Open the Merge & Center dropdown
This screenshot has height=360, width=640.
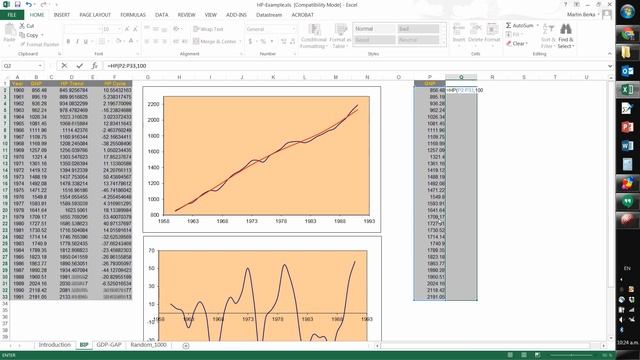tap(240, 41)
